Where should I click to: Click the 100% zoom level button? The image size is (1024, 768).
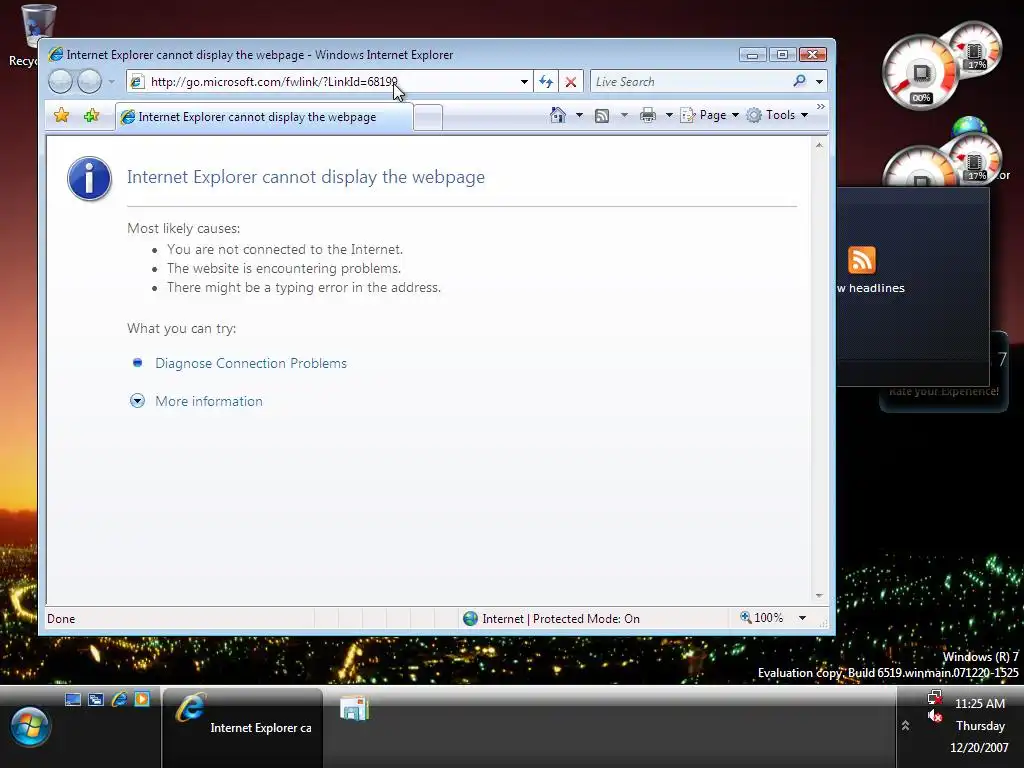(761, 618)
